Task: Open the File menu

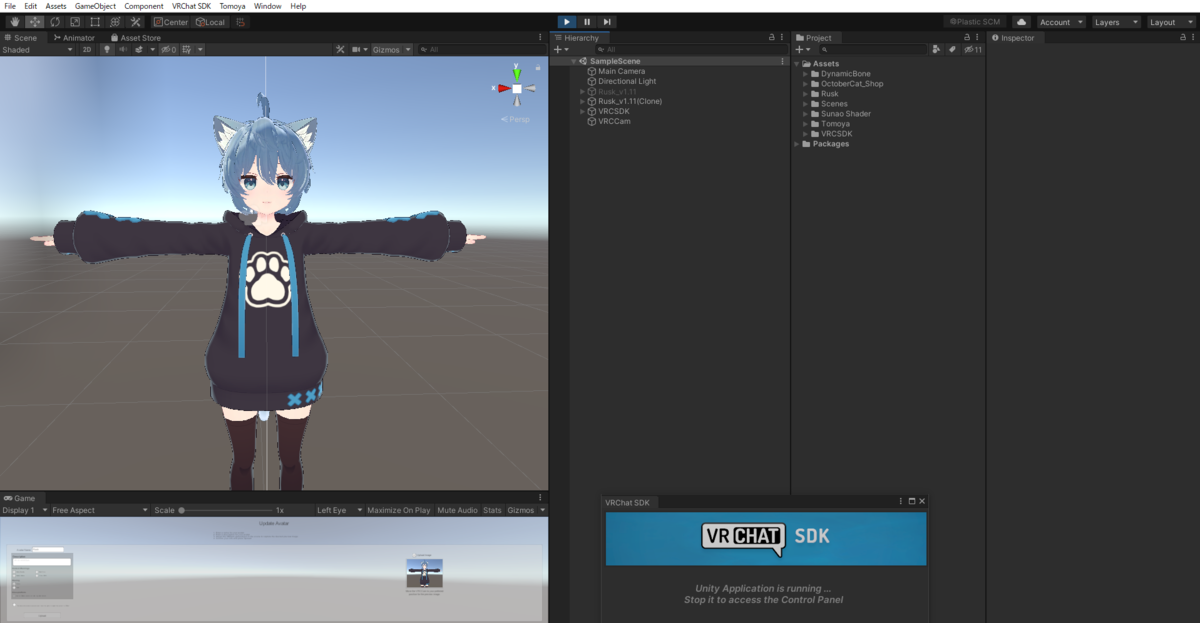Action: click(x=10, y=6)
